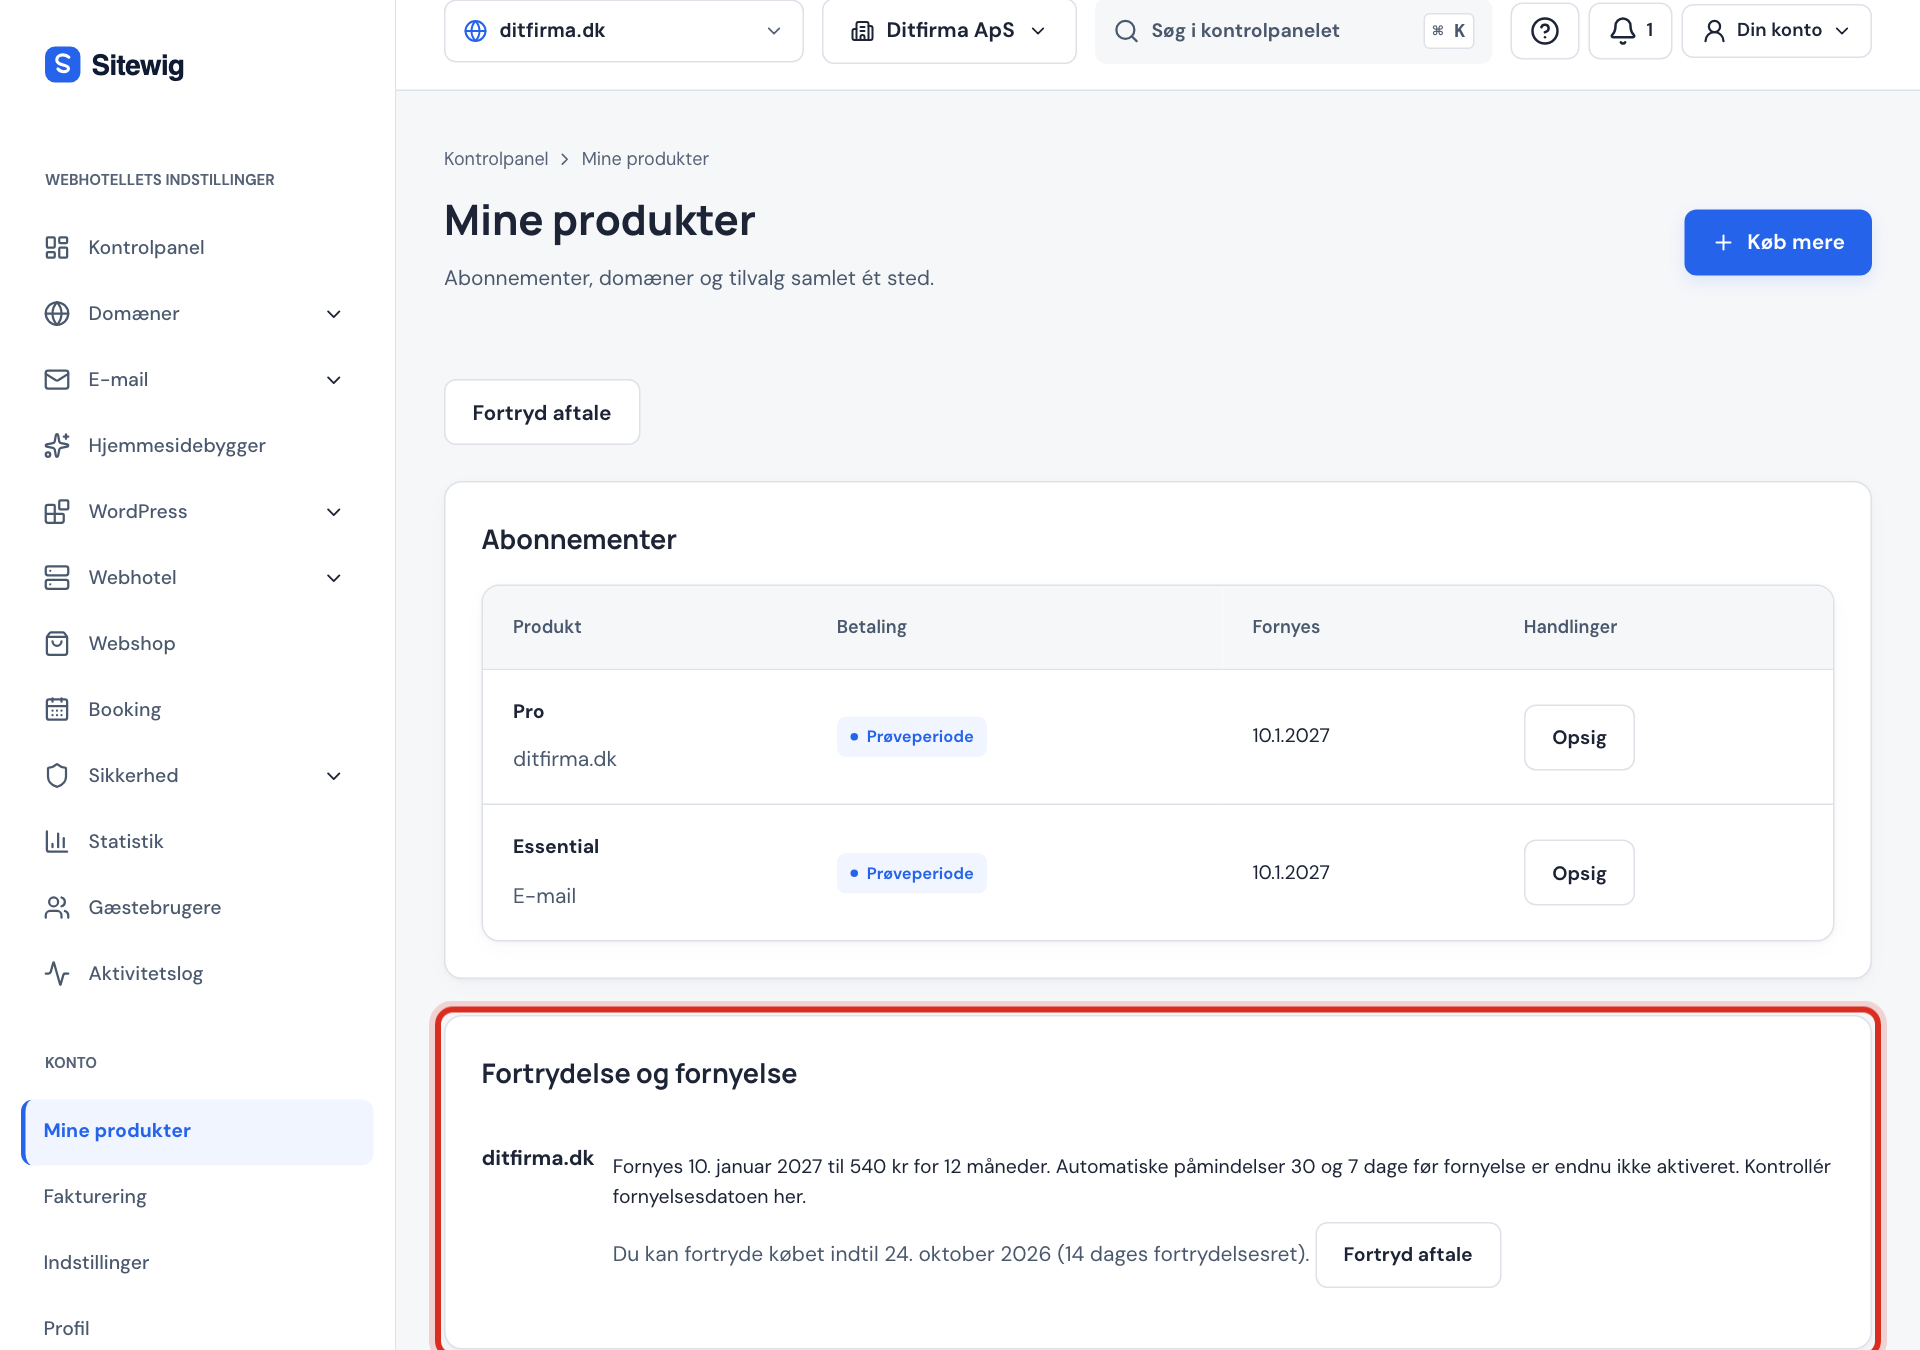Screen dimensions: 1920x1350
Task: Click Opsig for the Essential subscription
Action: pyautogui.click(x=1579, y=873)
